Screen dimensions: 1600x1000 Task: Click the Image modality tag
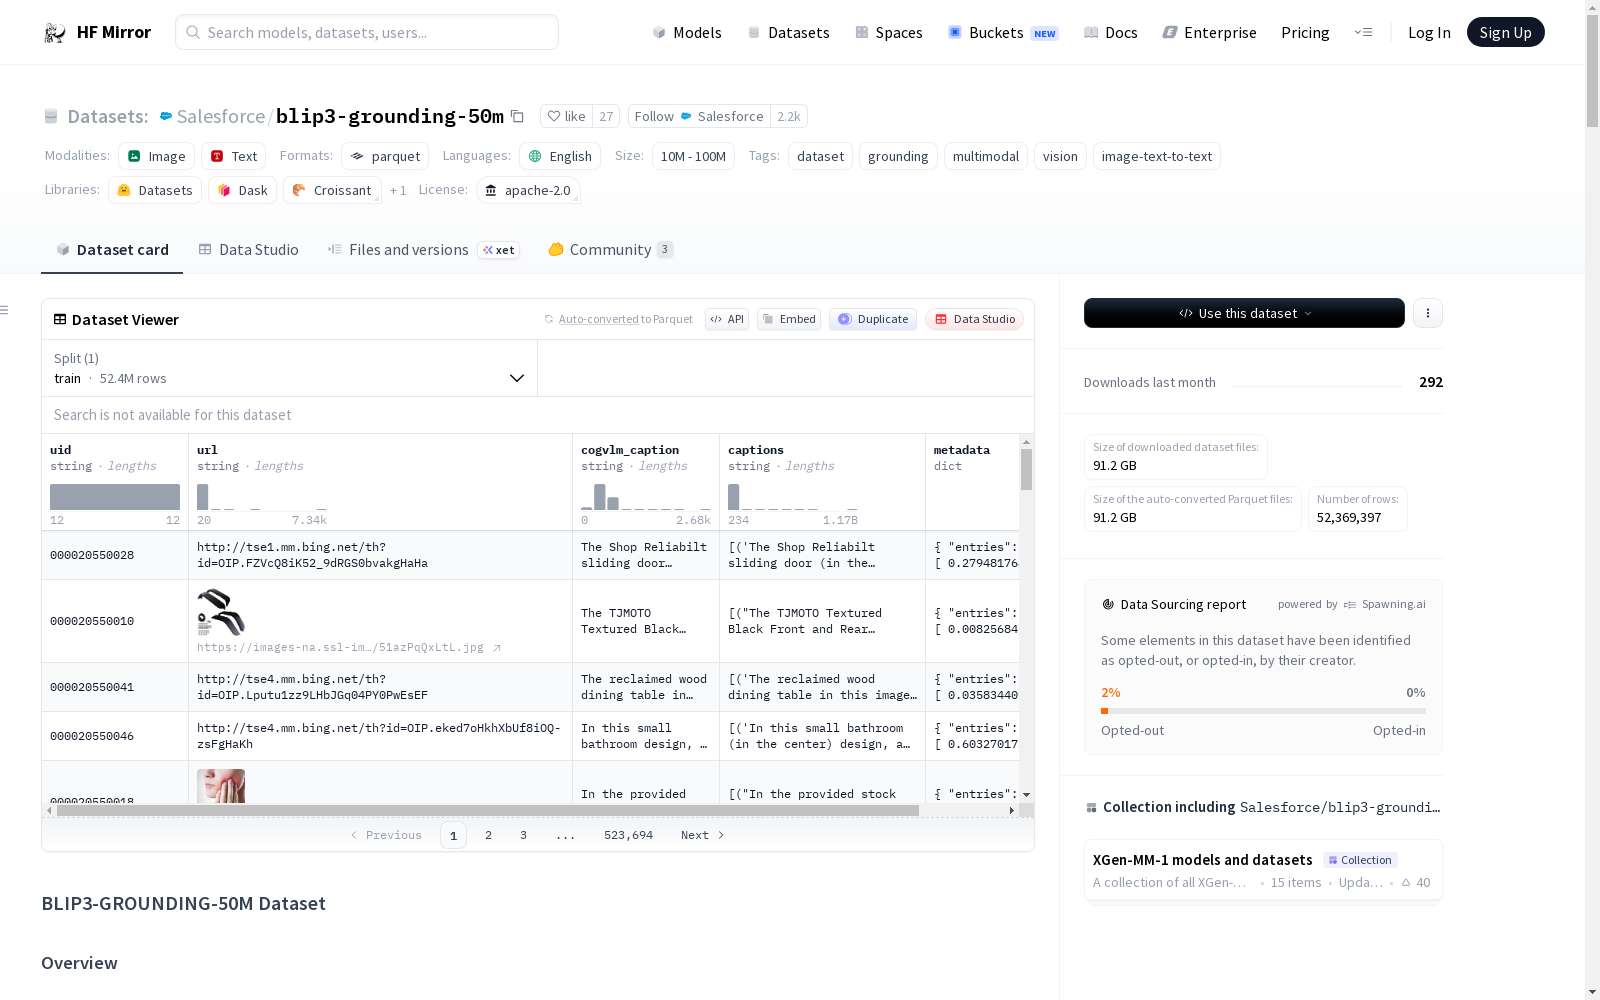[x=156, y=156]
